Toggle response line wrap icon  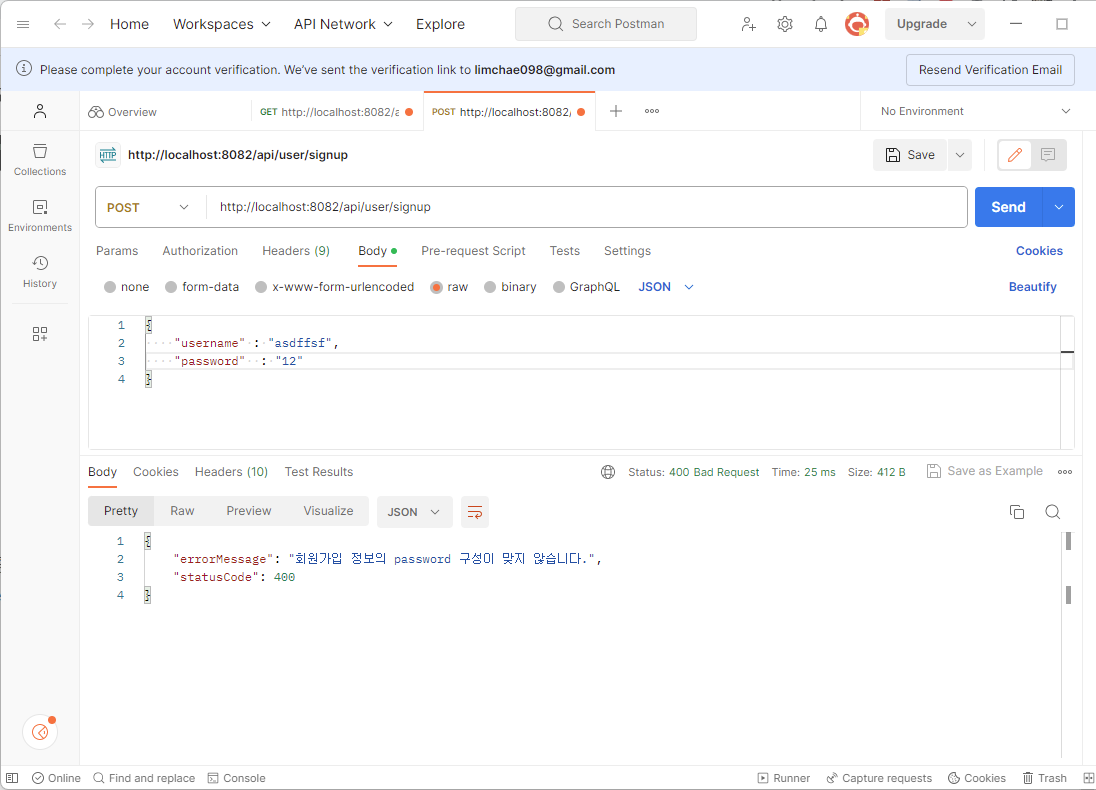click(475, 512)
